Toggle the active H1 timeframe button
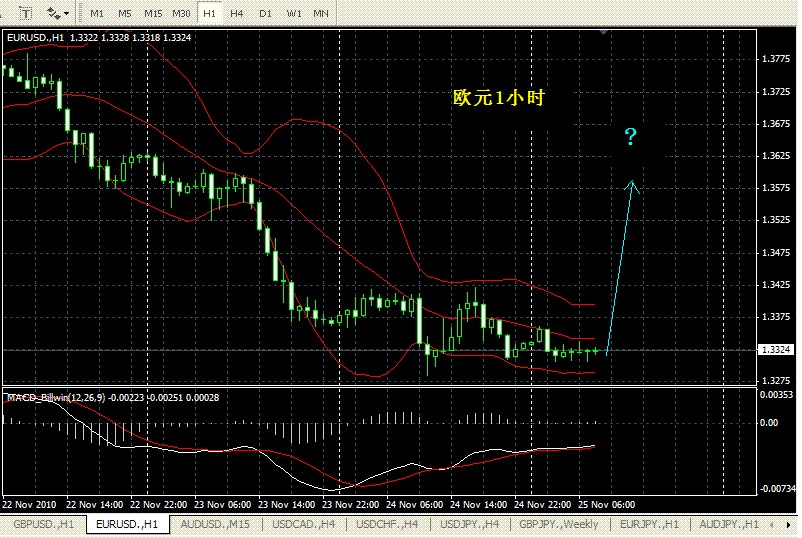Screen dimensions: 802x538 coord(209,14)
